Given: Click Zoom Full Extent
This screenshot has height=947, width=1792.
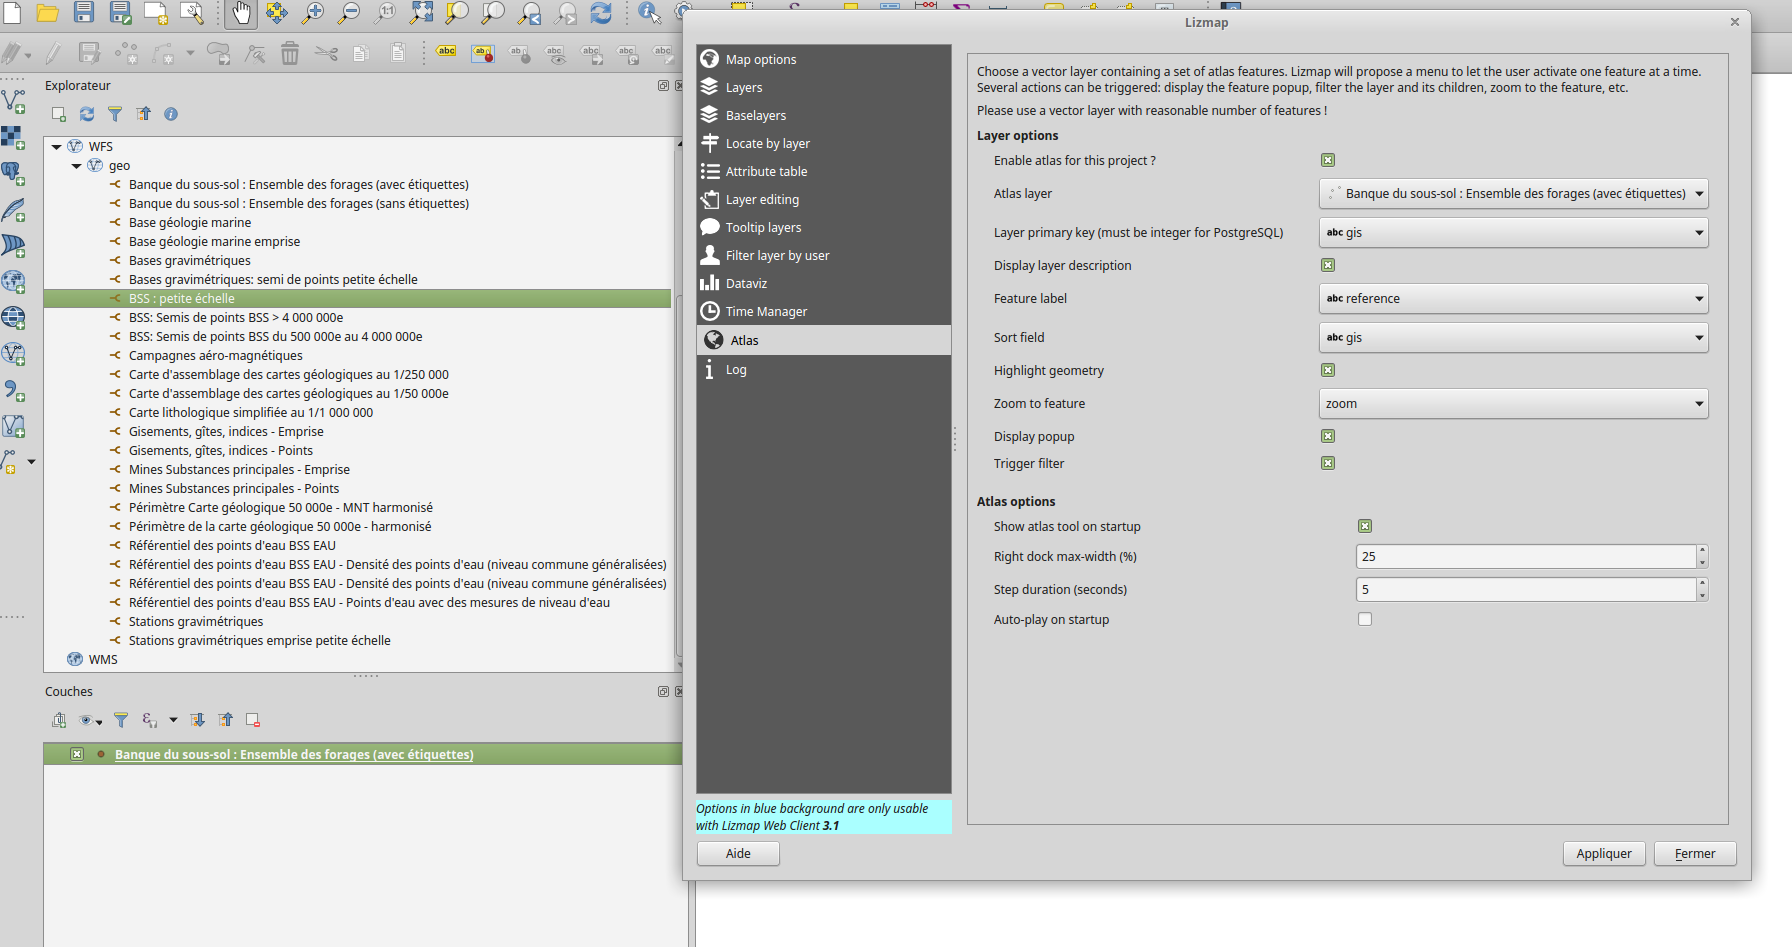Looking at the screenshot, I should pos(419,14).
